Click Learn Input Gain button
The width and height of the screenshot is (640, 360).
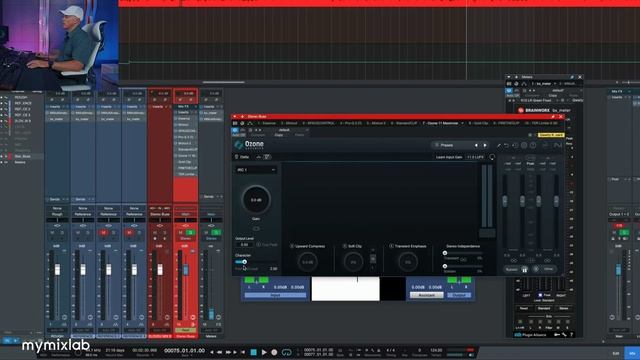pyautogui.click(x=449, y=157)
